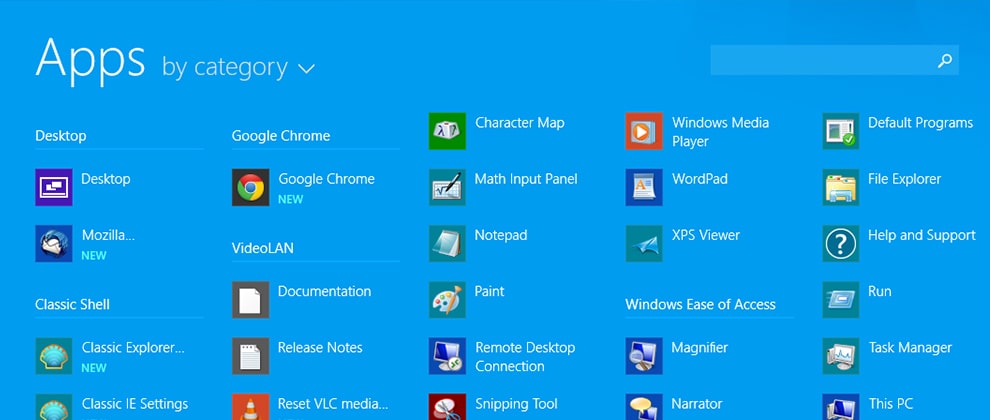The image size is (990, 420).
Task: Launch Paint from the apps list
Action: [447, 299]
